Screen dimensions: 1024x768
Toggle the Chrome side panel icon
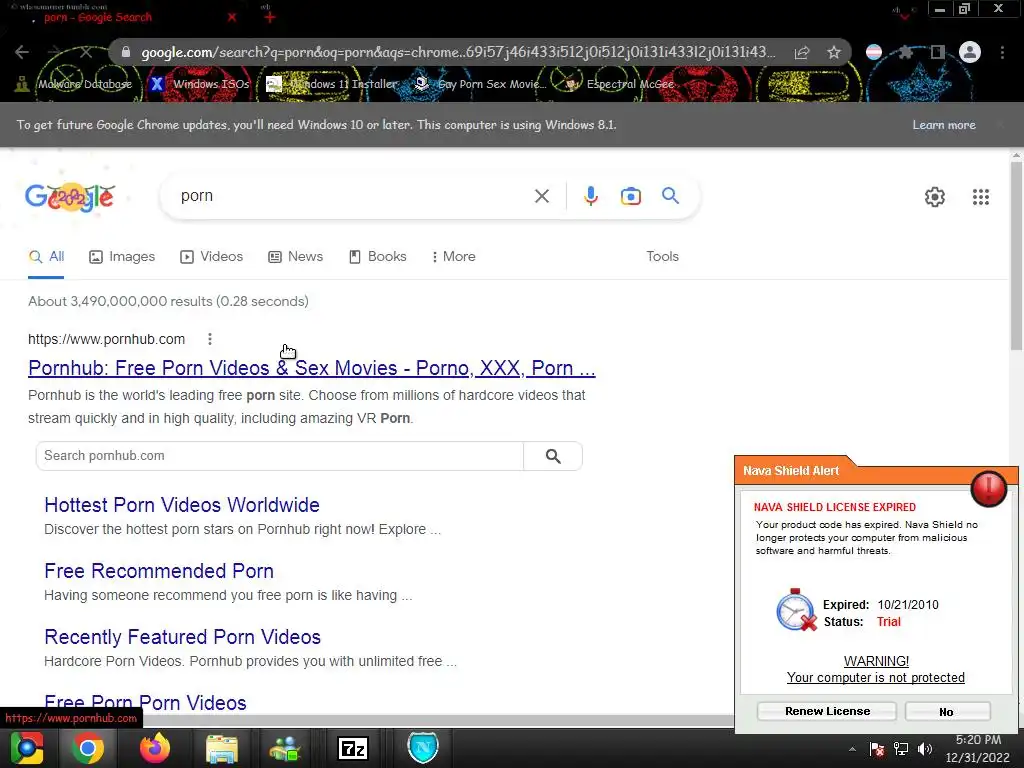coord(937,52)
